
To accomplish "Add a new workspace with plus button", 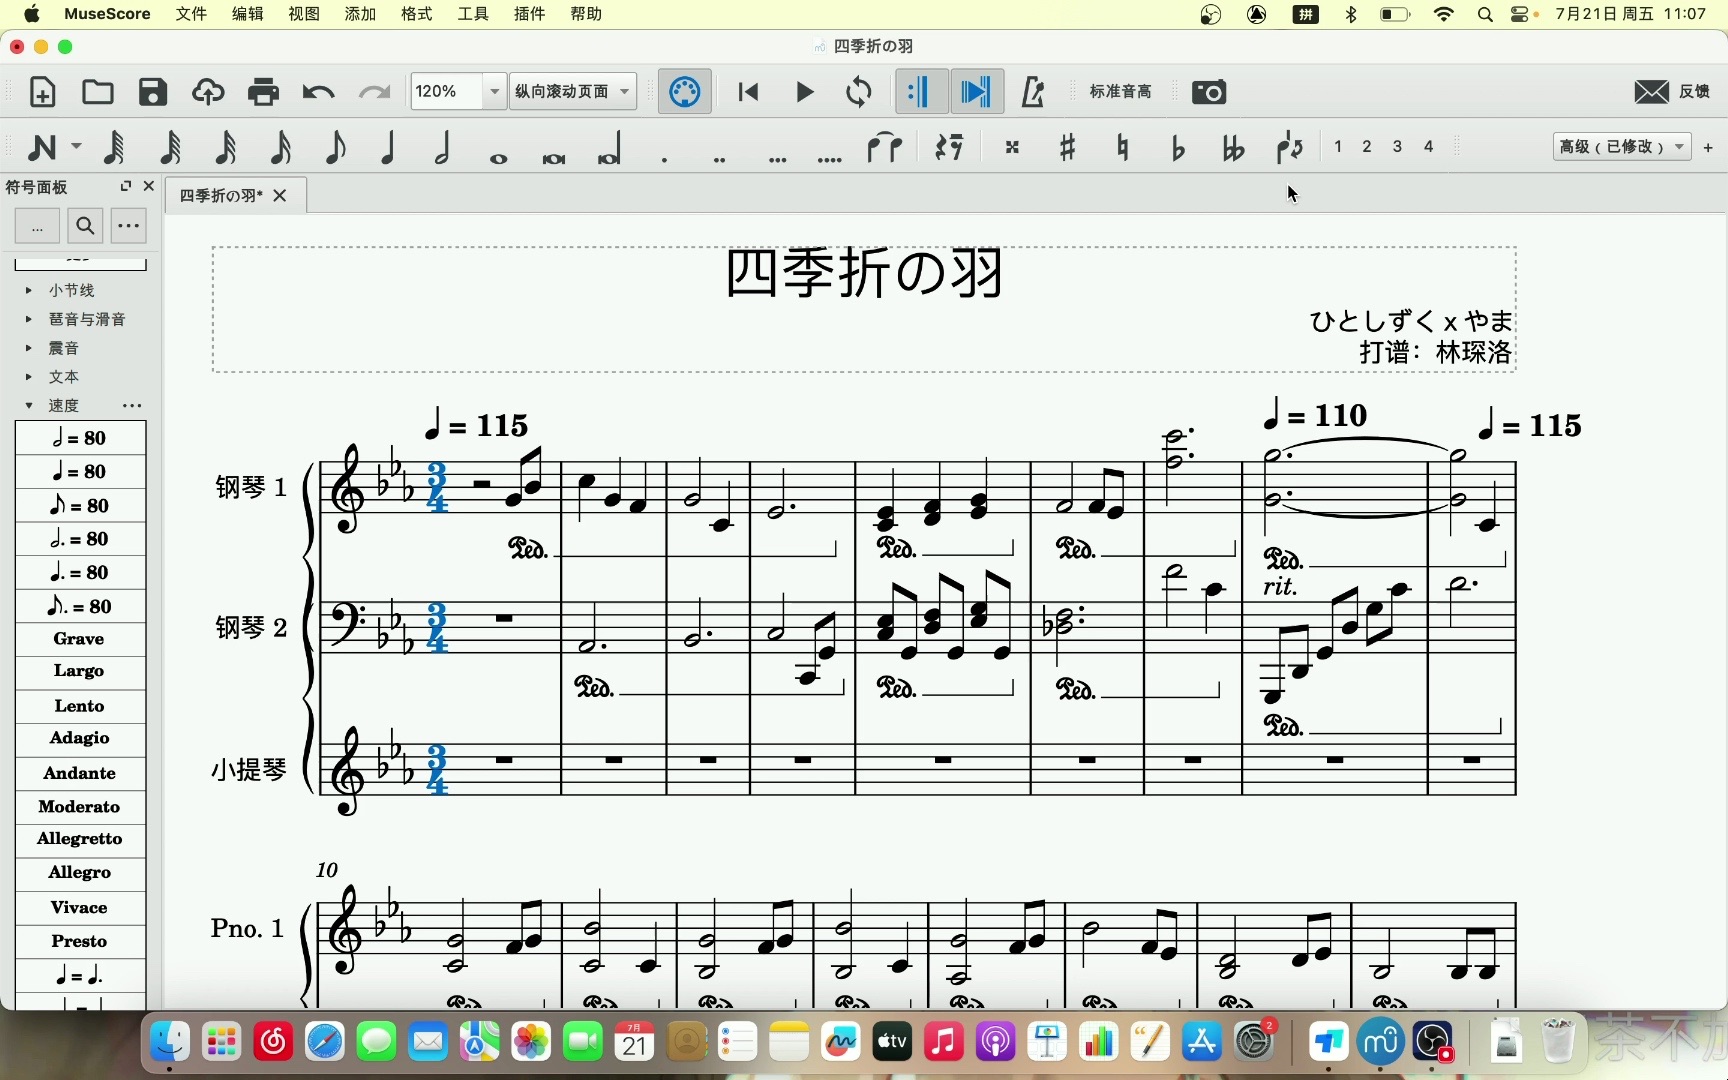I will pyautogui.click(x=1708, y=147).
